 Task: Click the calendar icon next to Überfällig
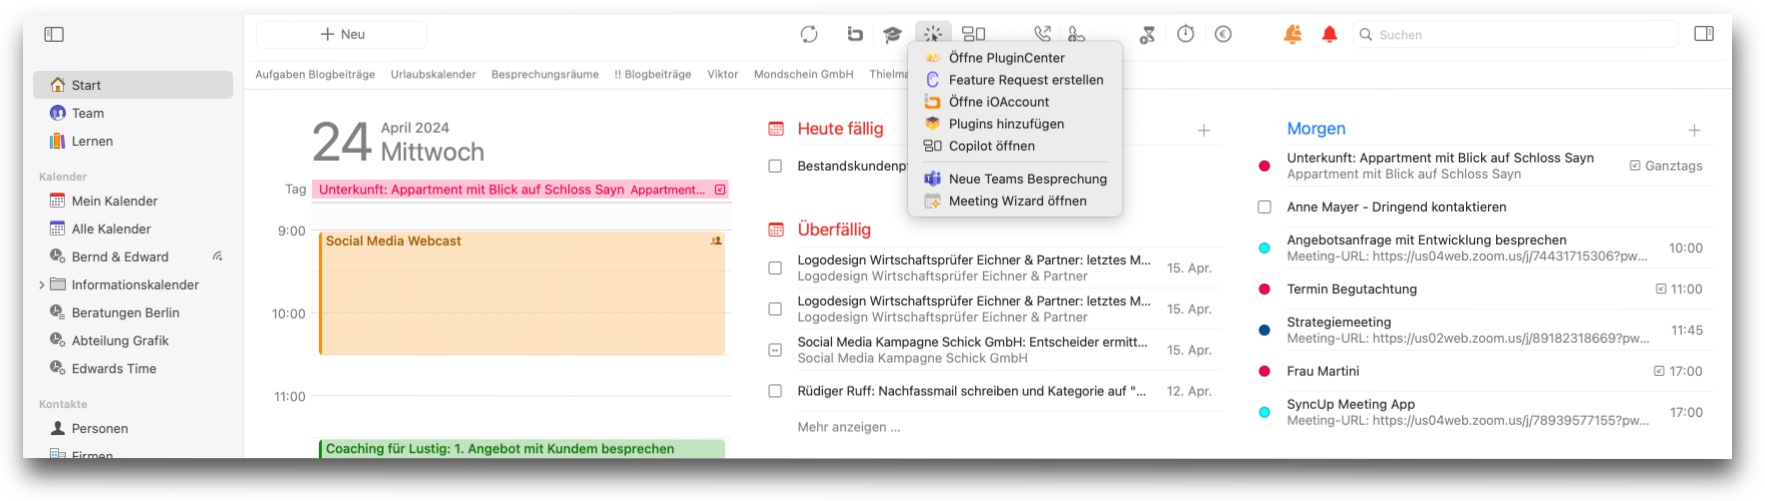click(776, 230)
